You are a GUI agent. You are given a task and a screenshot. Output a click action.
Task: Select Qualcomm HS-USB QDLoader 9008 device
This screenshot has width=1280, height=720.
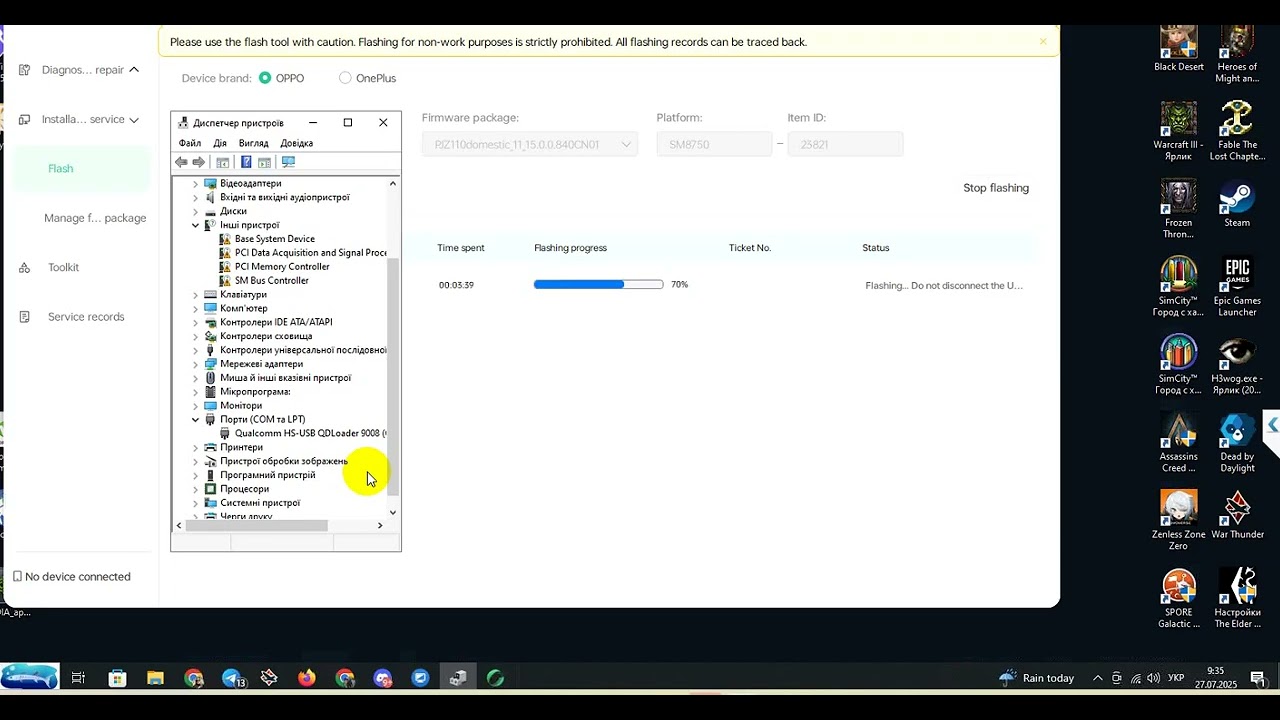[302, 433]
